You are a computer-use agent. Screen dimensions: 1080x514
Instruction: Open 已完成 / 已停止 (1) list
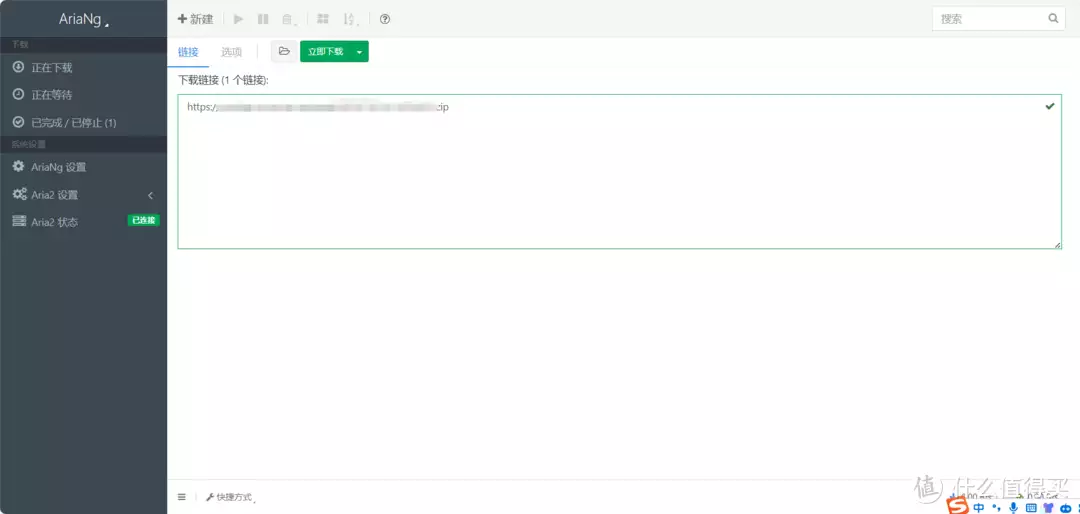(x=83, y=123)
